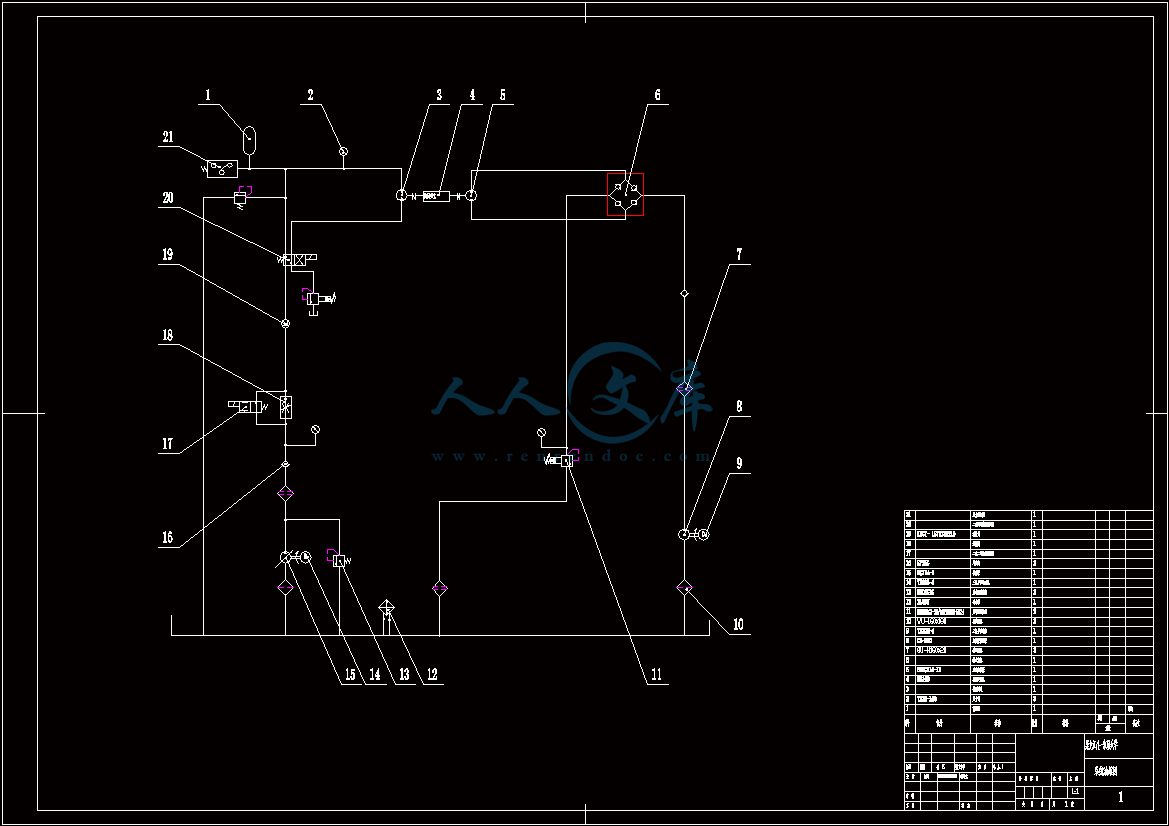Select callout number 15
Image resolution: width=1169 pixels, height=826 pixels.
click(350, 675)
